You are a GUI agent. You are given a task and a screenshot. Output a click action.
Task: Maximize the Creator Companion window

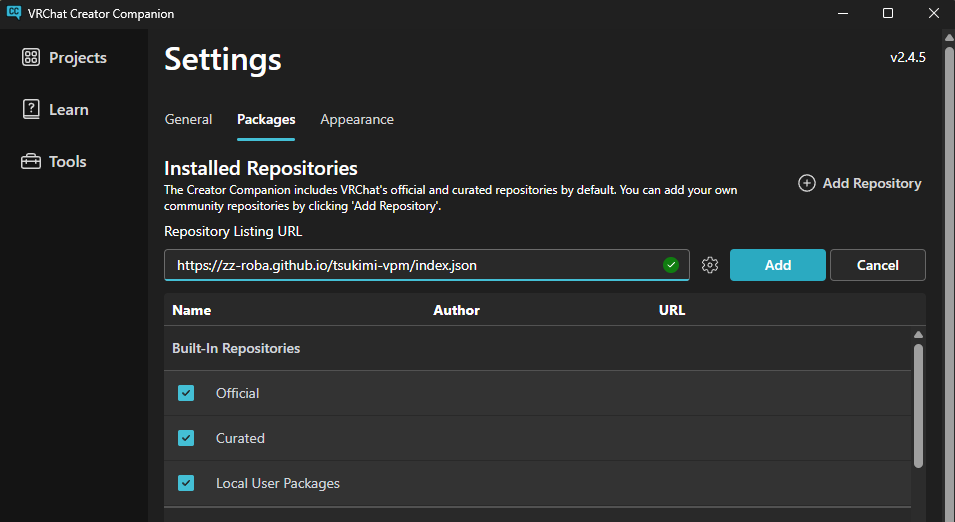pos(888,13)
